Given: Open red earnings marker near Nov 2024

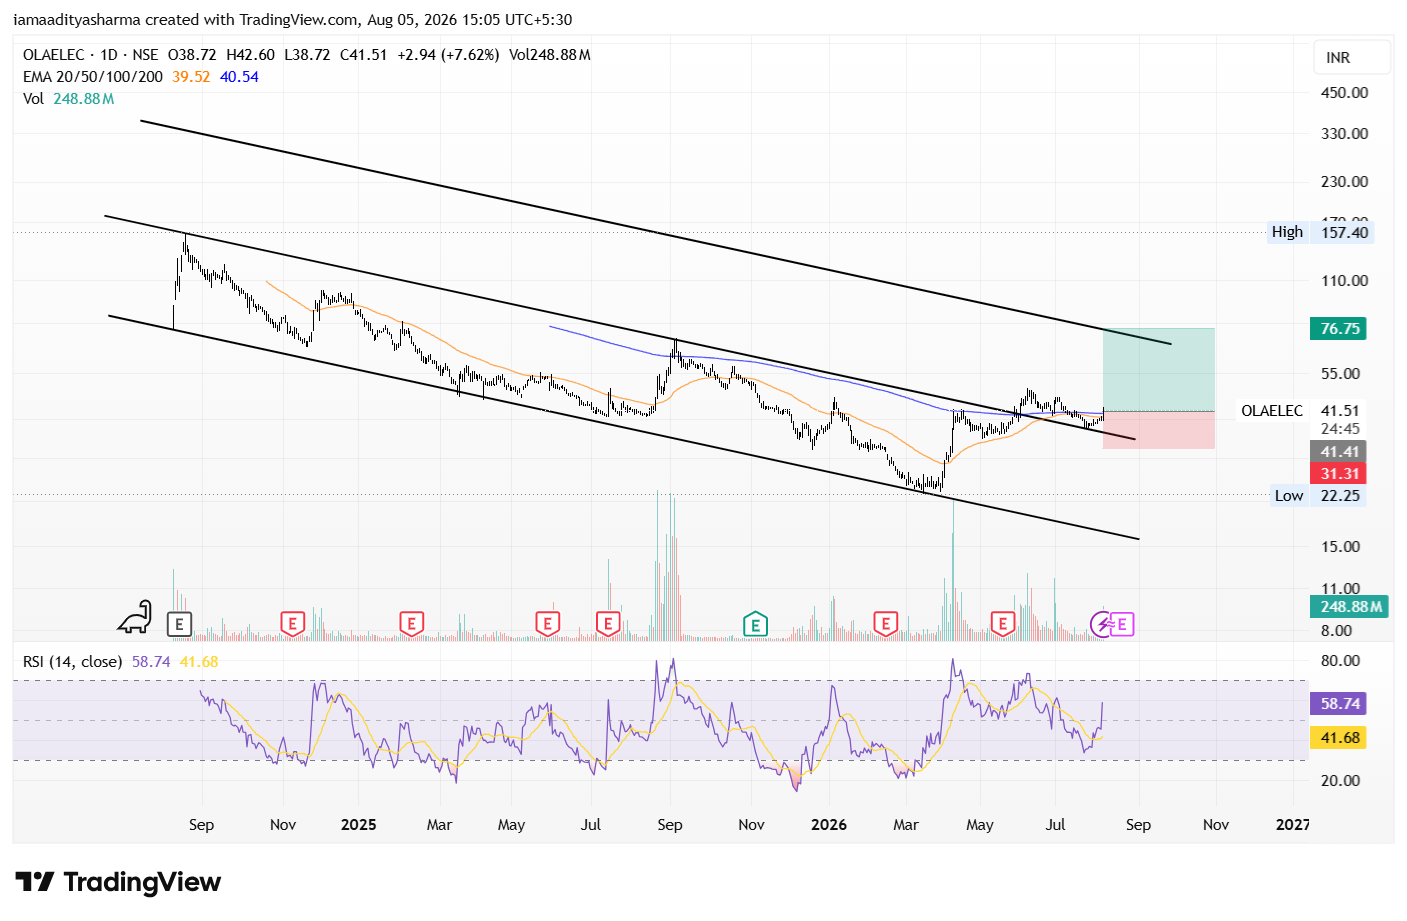Looking at the screenshot, I should tap(292, 624).
